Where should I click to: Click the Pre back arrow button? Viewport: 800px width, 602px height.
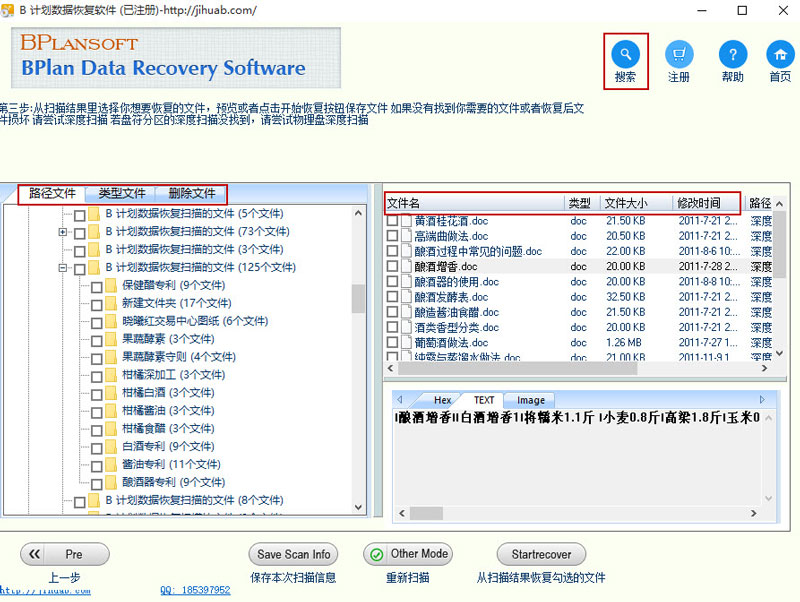tap(64, 554)
